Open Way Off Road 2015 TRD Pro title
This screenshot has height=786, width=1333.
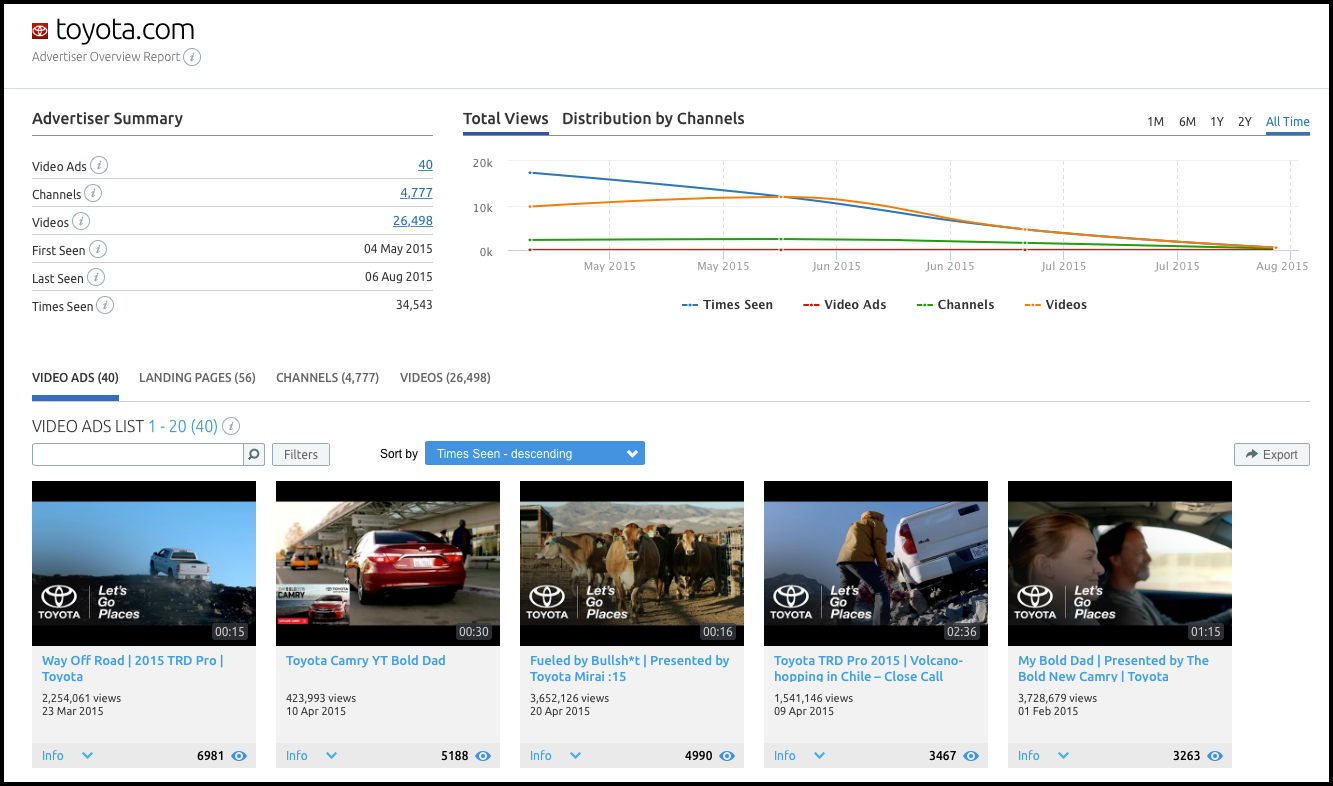pos(133,668)
